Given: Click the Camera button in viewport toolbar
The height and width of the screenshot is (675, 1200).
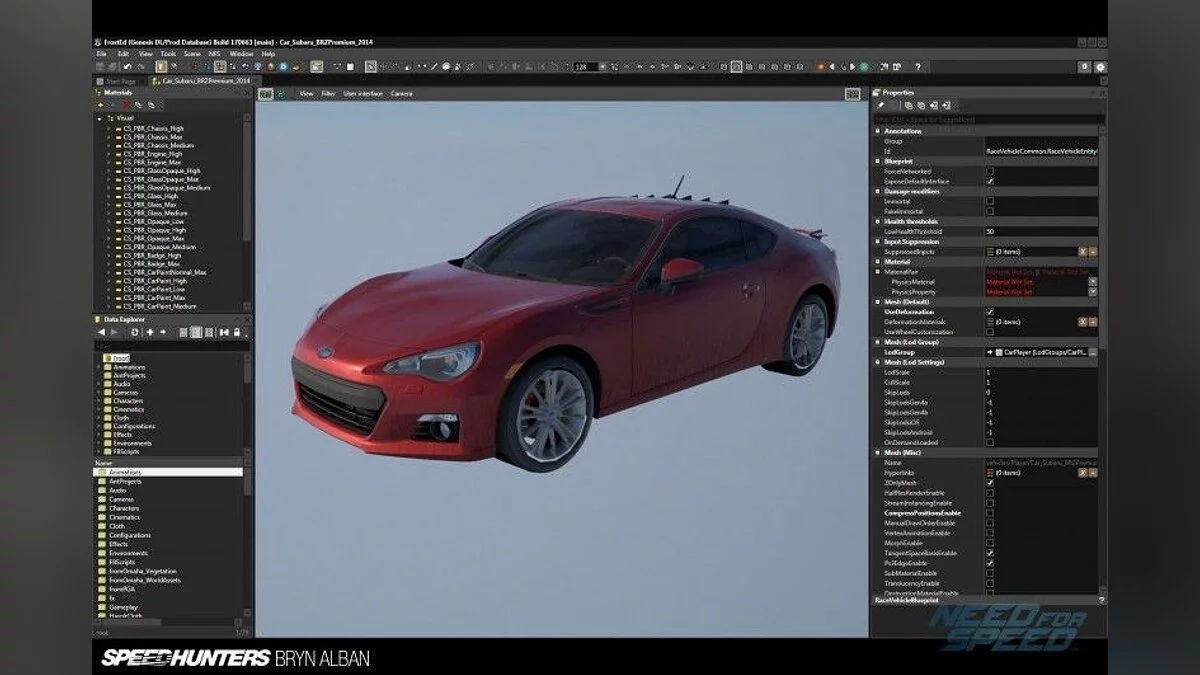Looking at the screenshot, I should (x=401, y=93).
